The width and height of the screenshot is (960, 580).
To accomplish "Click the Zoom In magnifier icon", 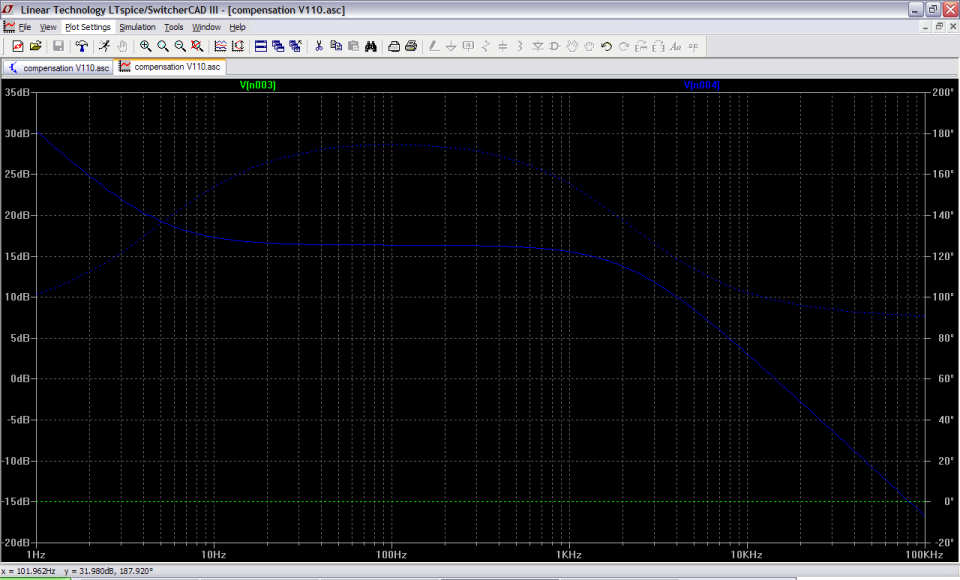I will [x=145, y=46].
